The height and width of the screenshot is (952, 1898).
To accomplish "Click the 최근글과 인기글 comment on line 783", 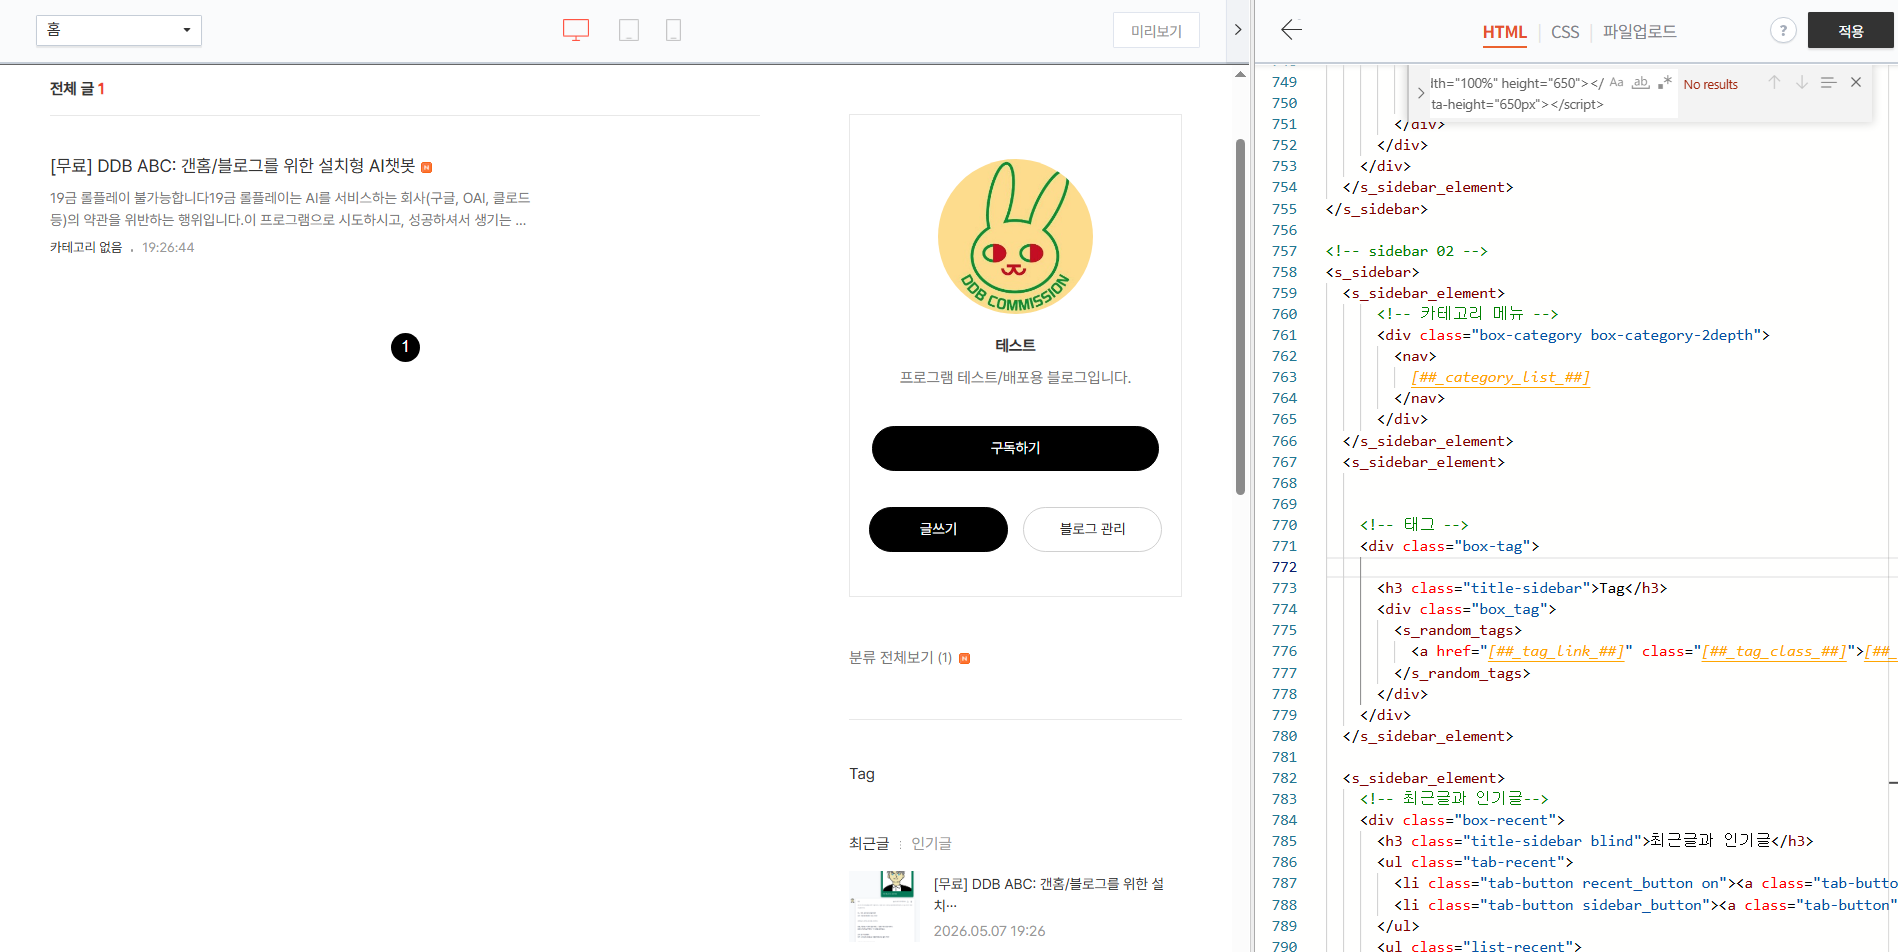I will (x=1454, y=798).
